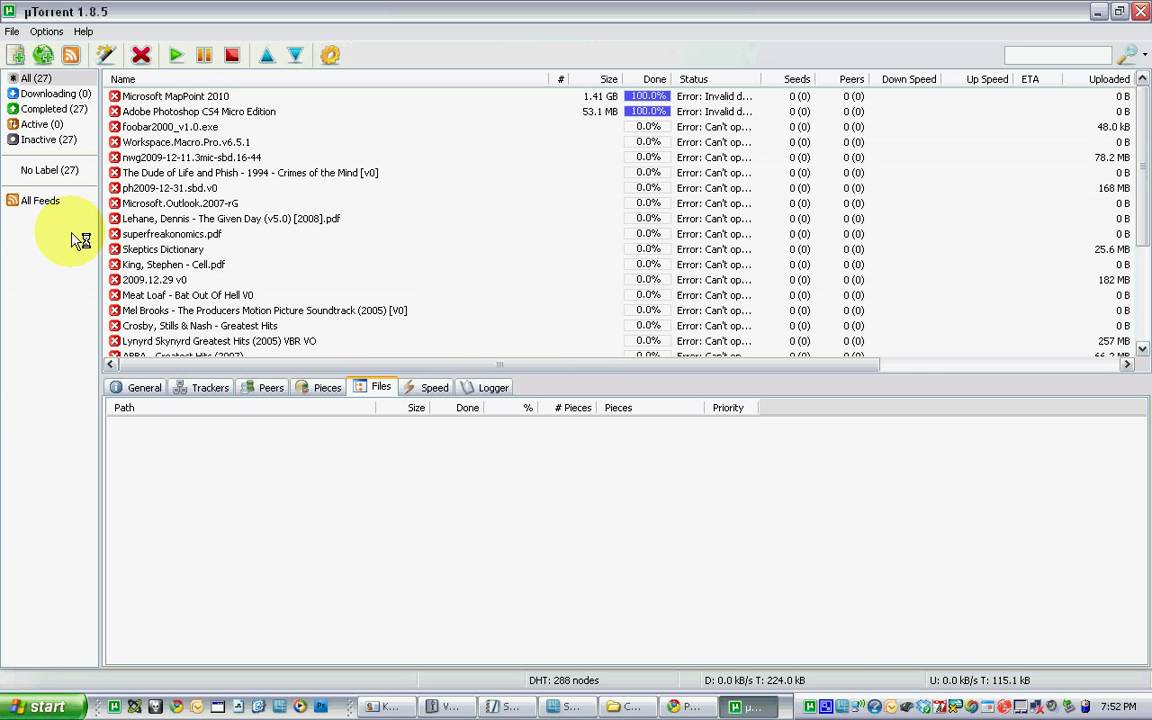
Task: Click Photoshop CS4 100% progress bar
Action: (x=647, y=112)
